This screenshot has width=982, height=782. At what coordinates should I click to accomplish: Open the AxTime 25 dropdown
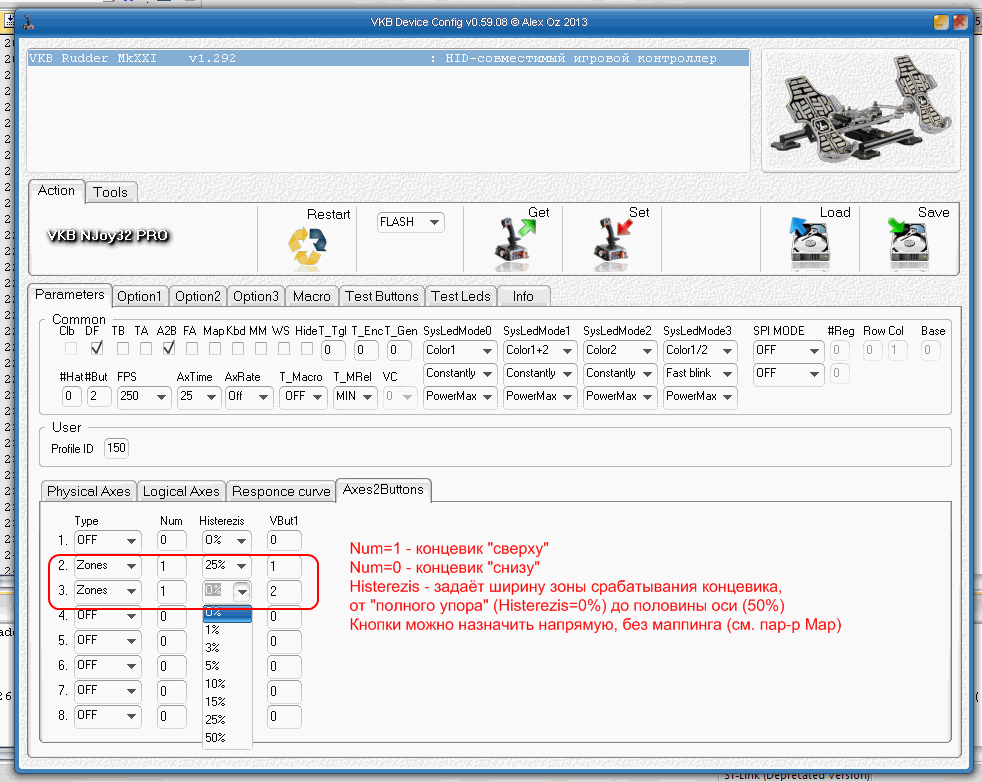pyautogui.click(x=199, y=396)
